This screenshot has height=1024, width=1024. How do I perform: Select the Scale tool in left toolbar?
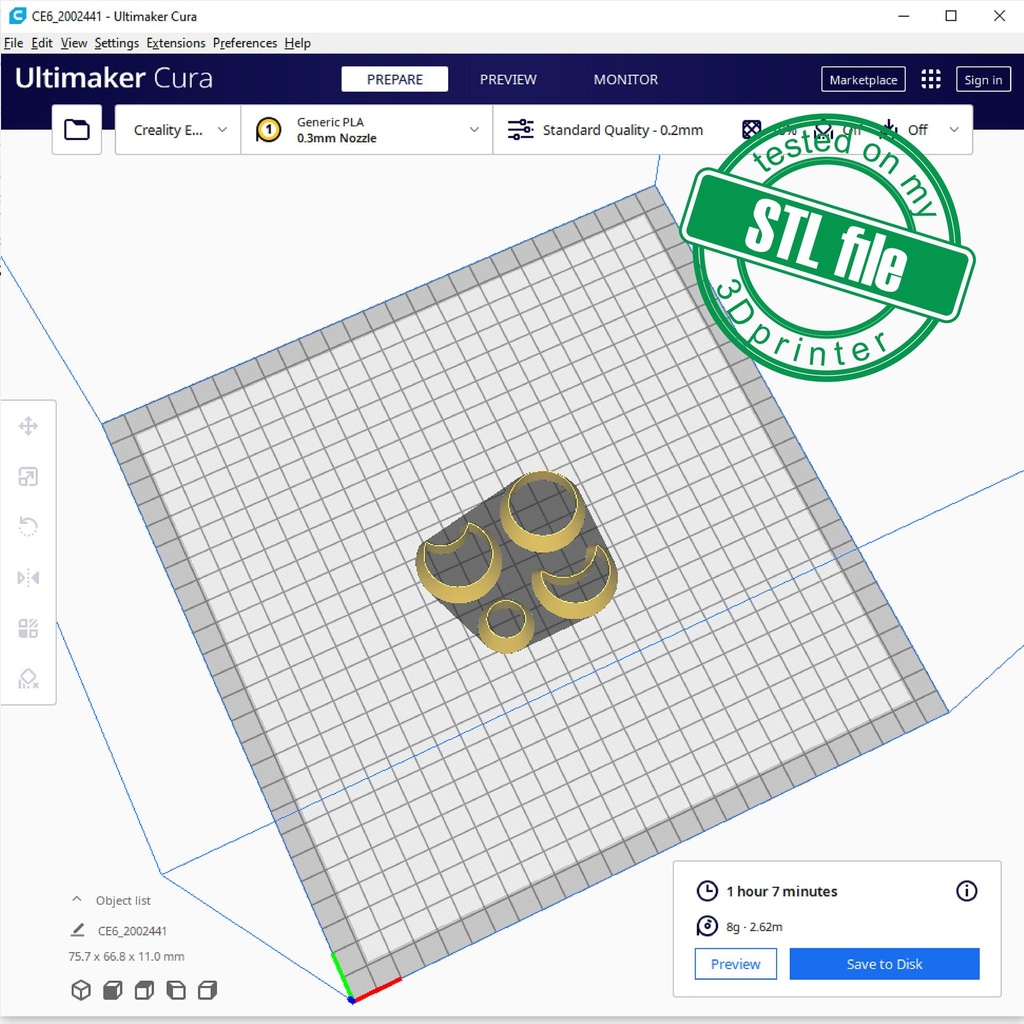pos(28,477)
